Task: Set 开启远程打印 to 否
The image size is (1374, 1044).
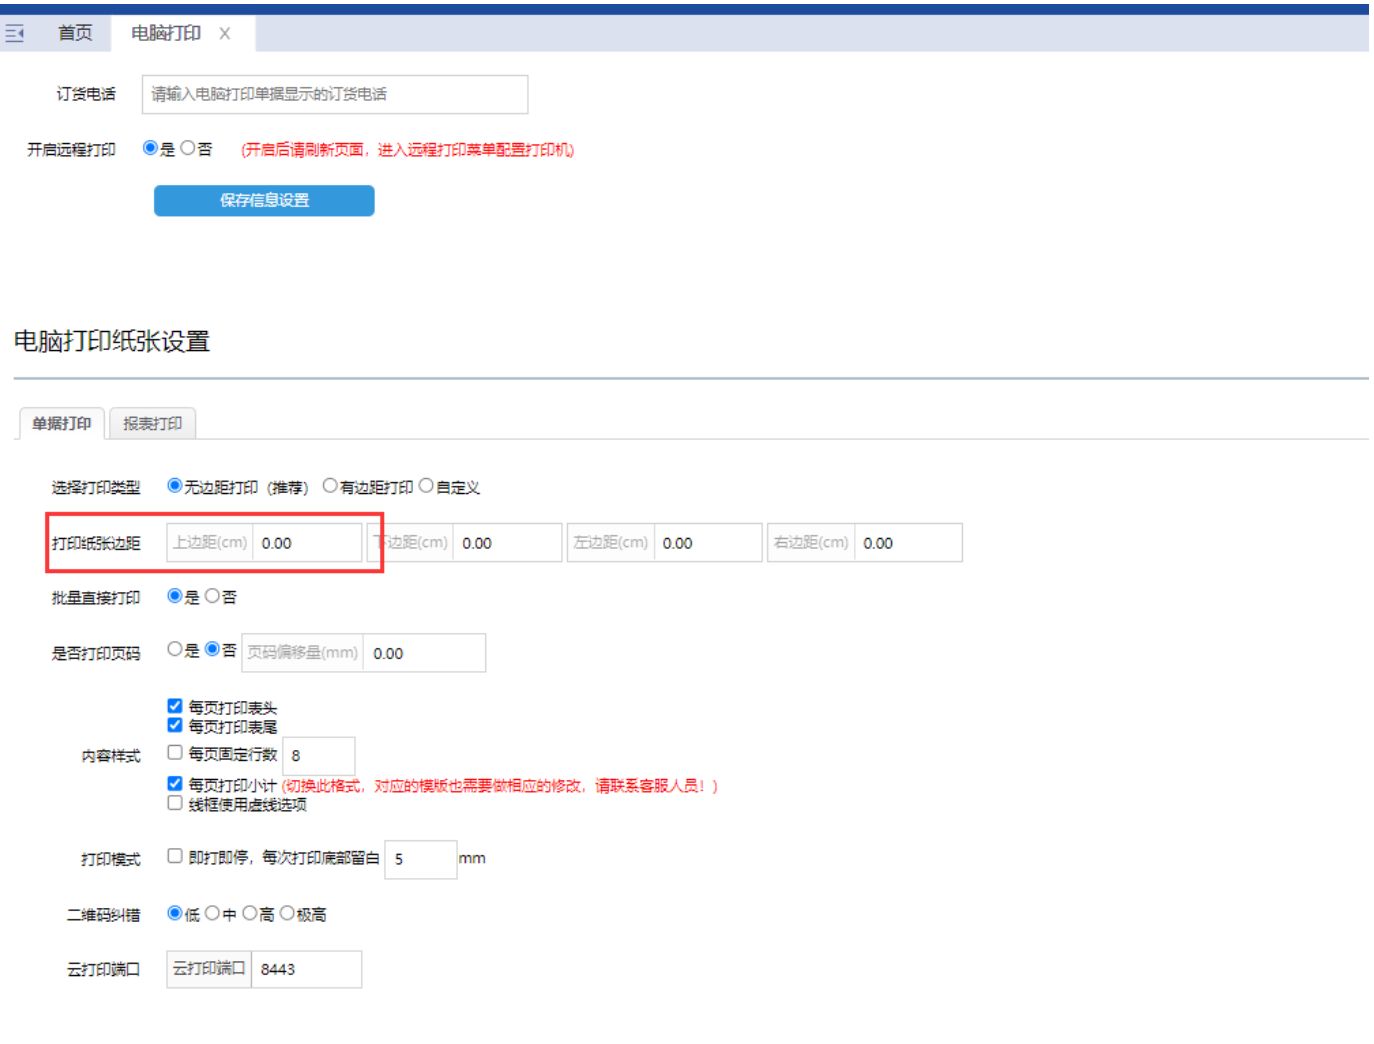Action: click(x=188, y=149)
